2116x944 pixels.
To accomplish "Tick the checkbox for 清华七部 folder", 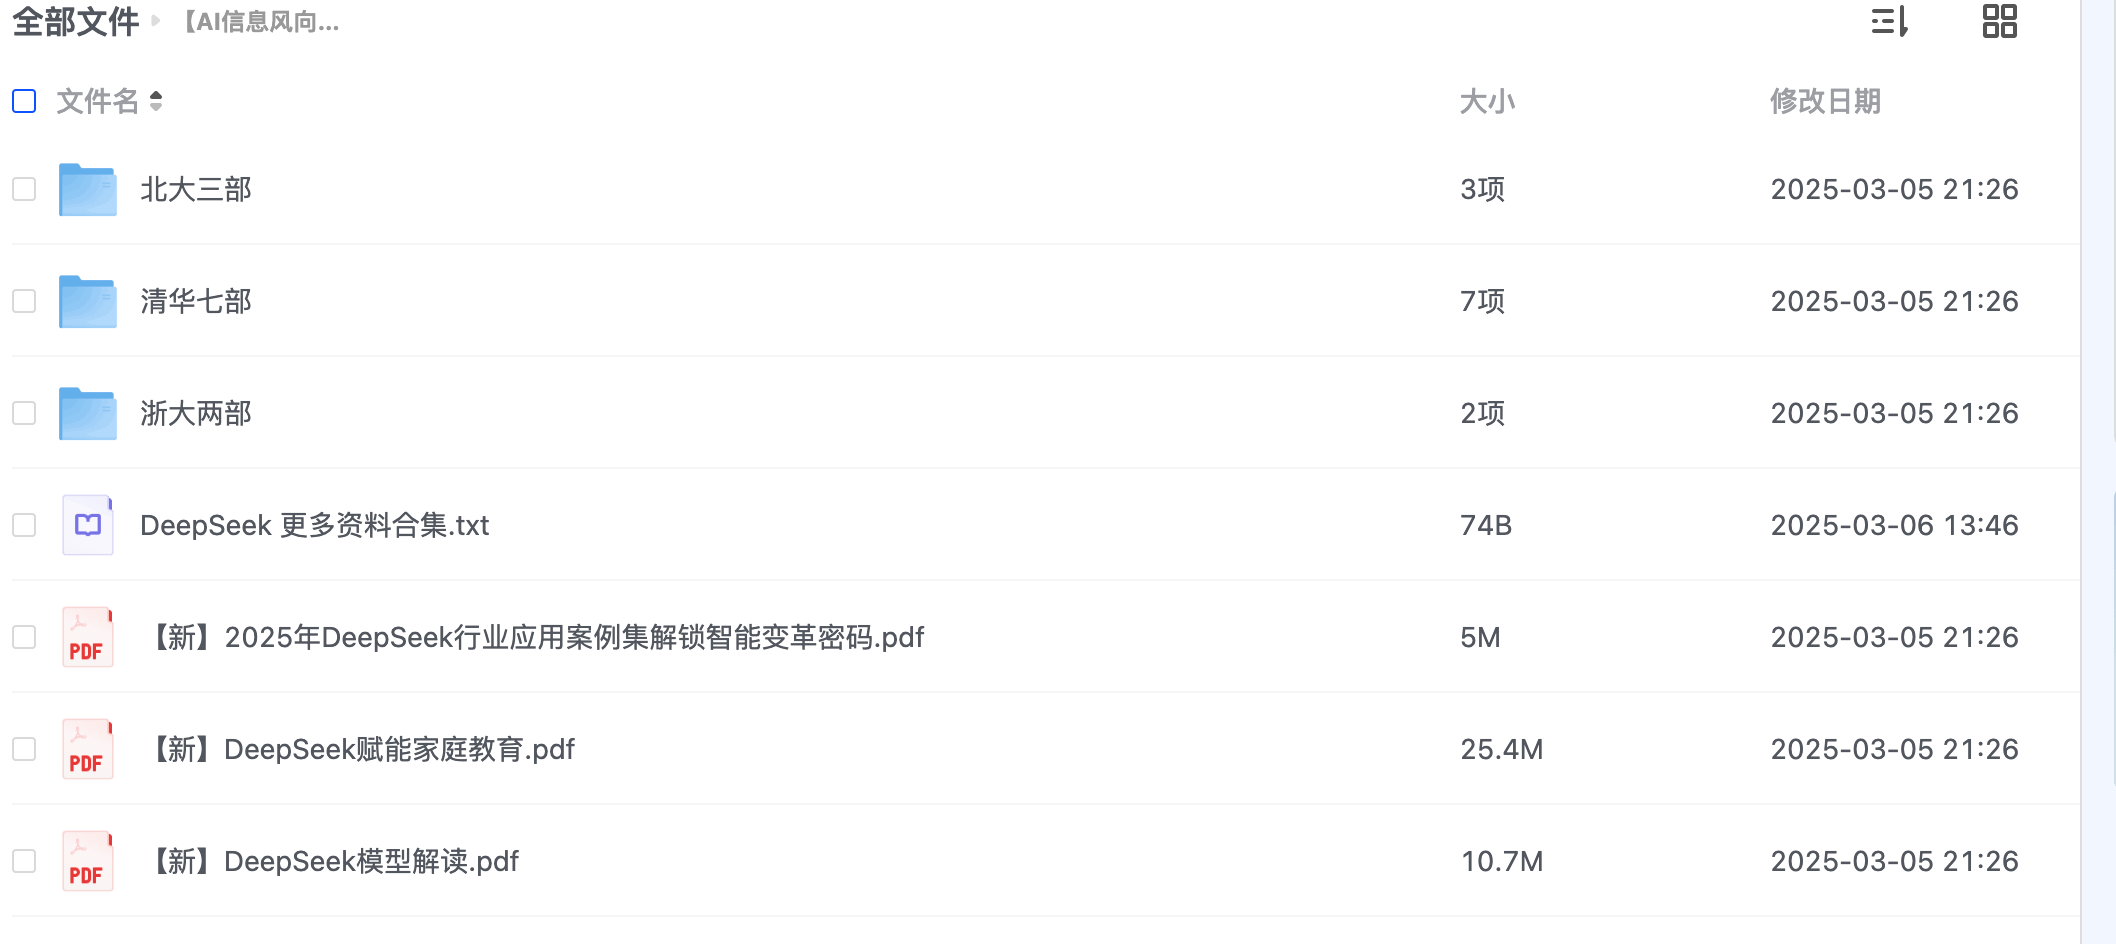I will pyautogui.click(x=24, y=301).
